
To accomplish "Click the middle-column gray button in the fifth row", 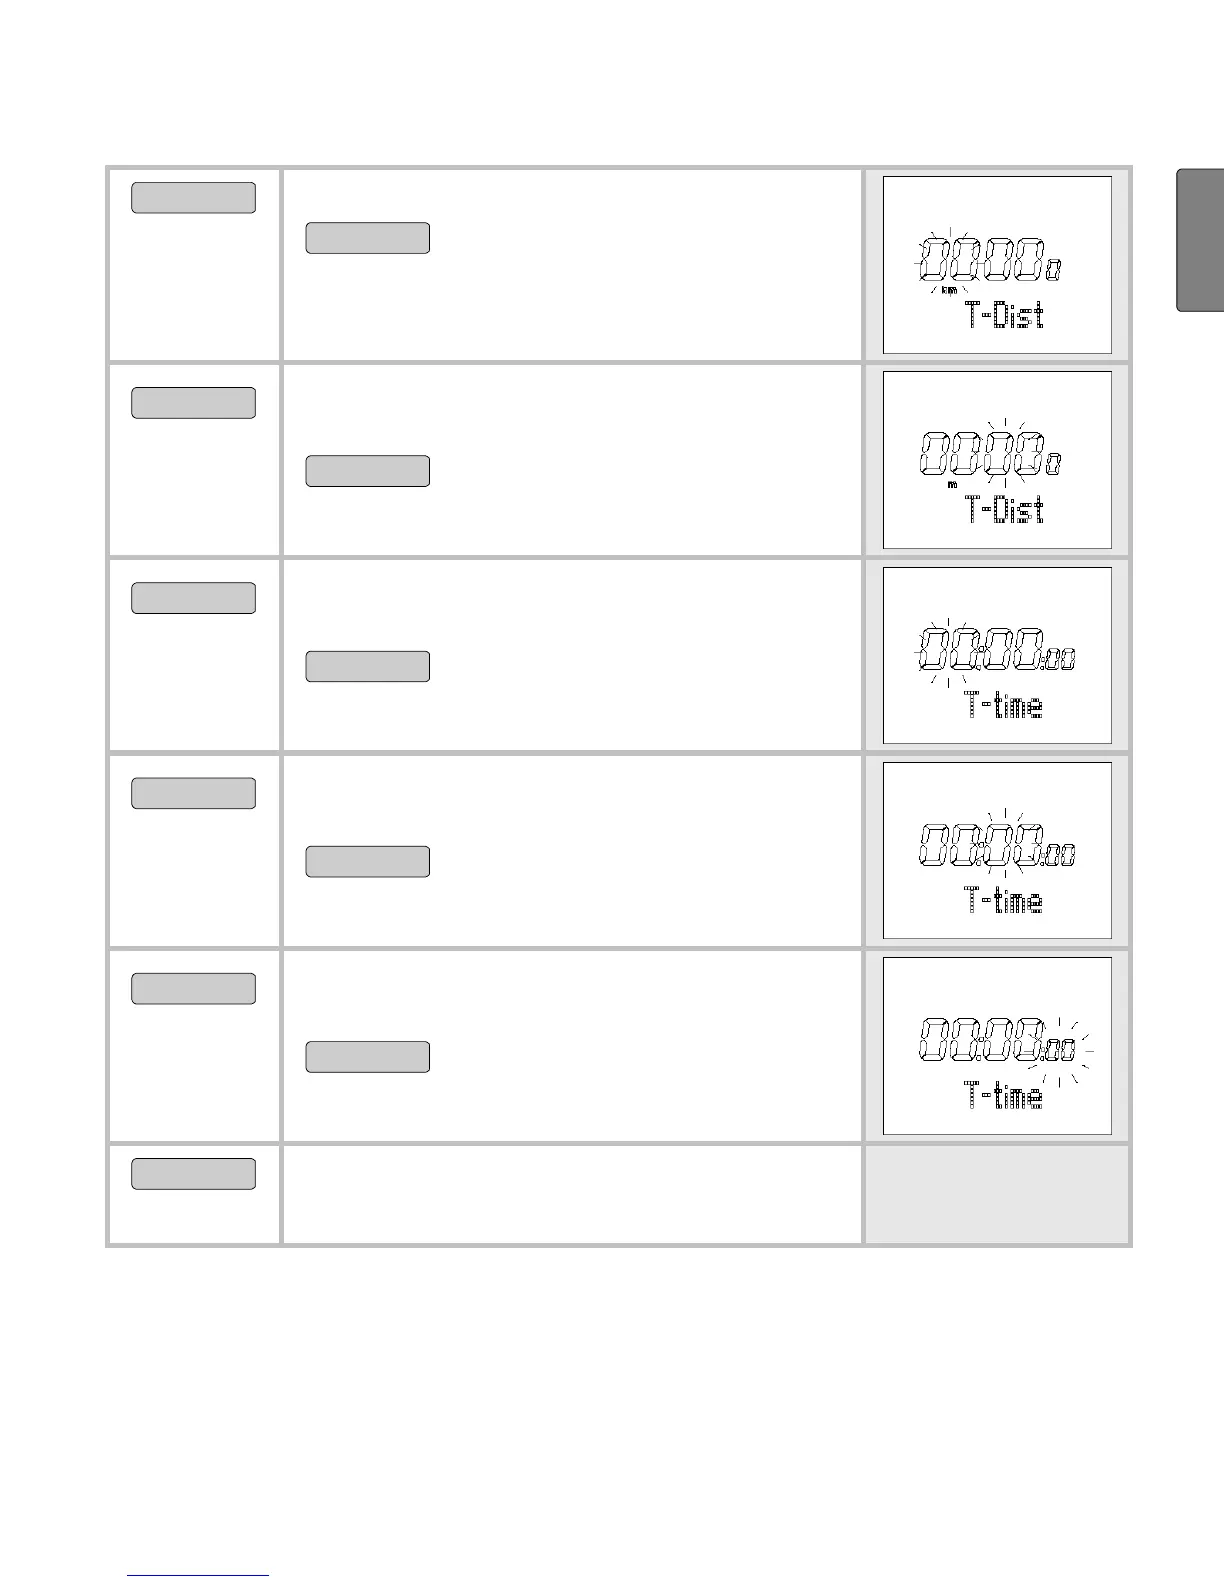I will [x=367, y=1057].
